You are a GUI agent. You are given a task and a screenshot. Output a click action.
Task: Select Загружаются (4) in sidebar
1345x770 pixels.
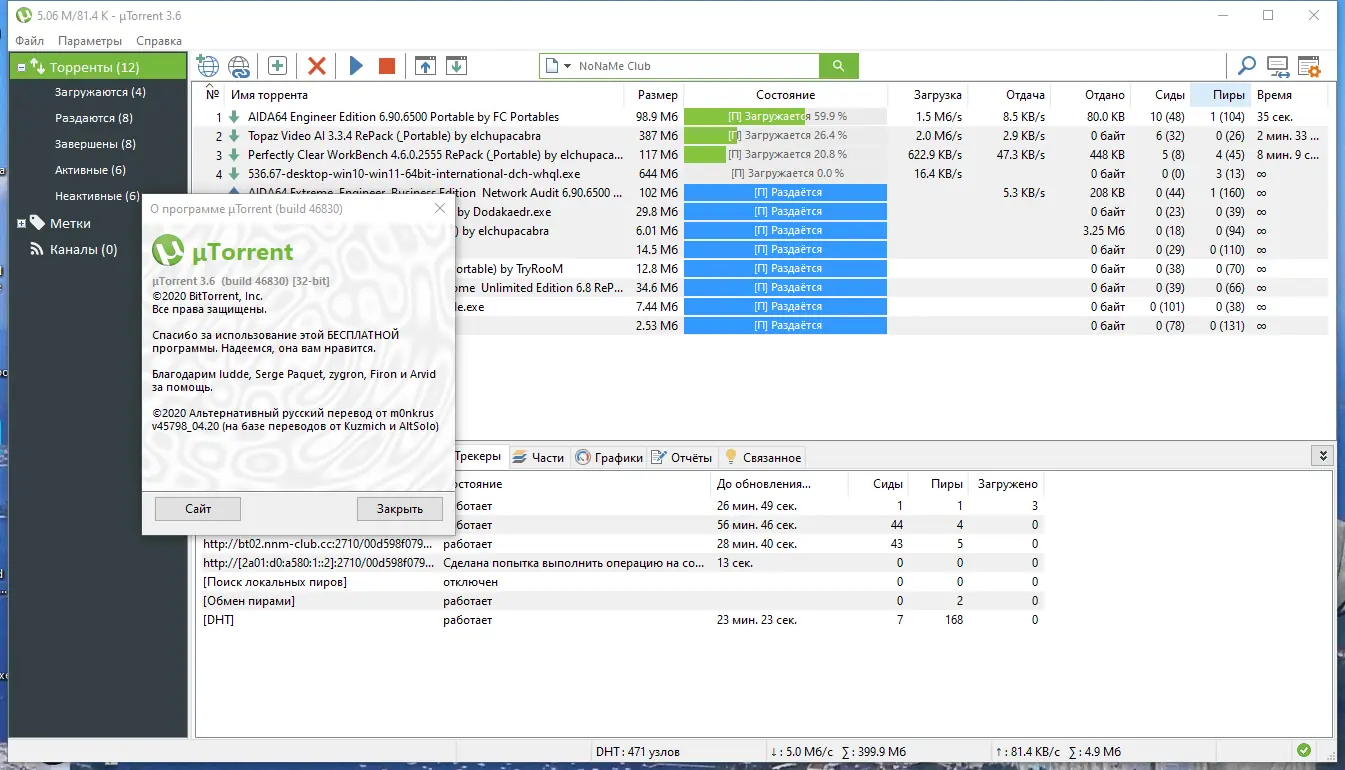tap(100, 92)
